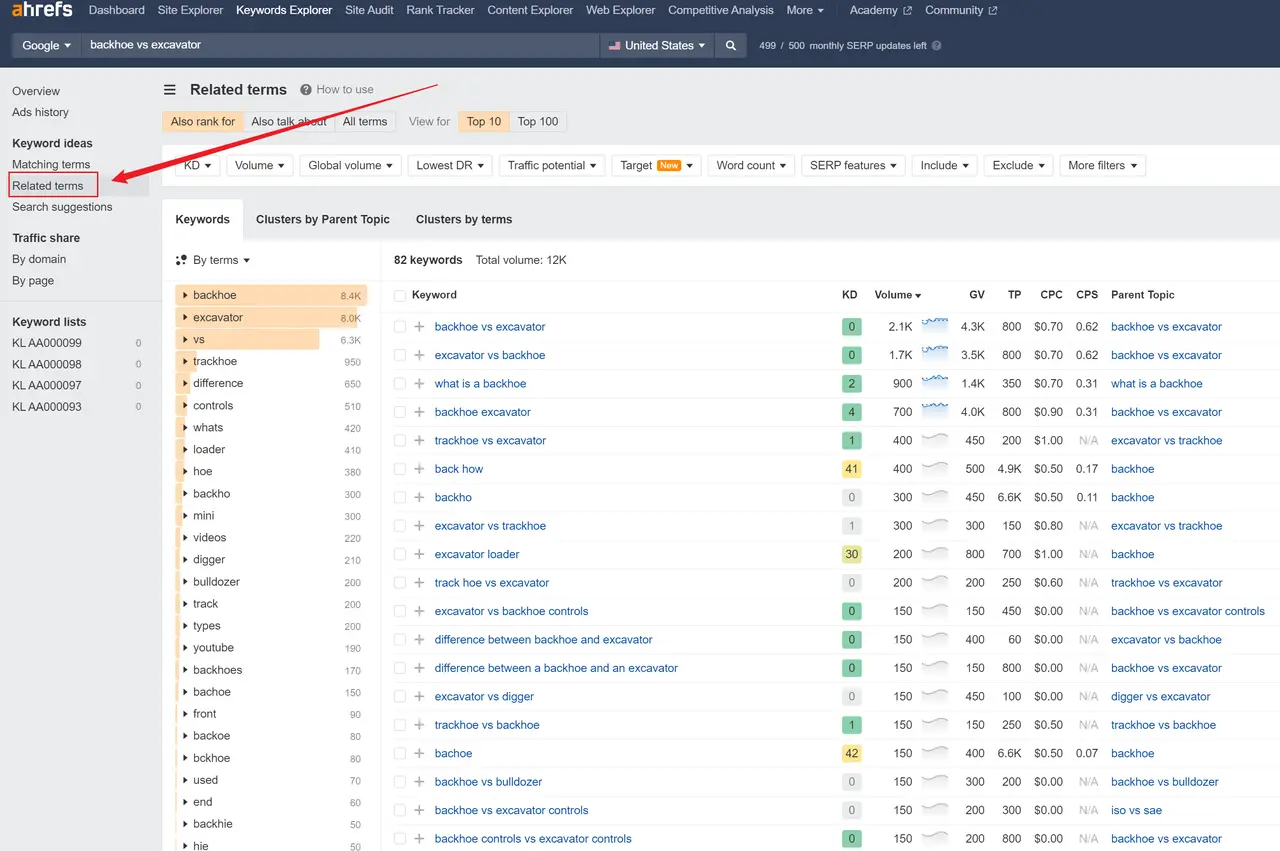The height and width of the screenshot is (851, 1280).
Task: Add 'backhoe excavator' with plus icon
Action: pos(419,412)
